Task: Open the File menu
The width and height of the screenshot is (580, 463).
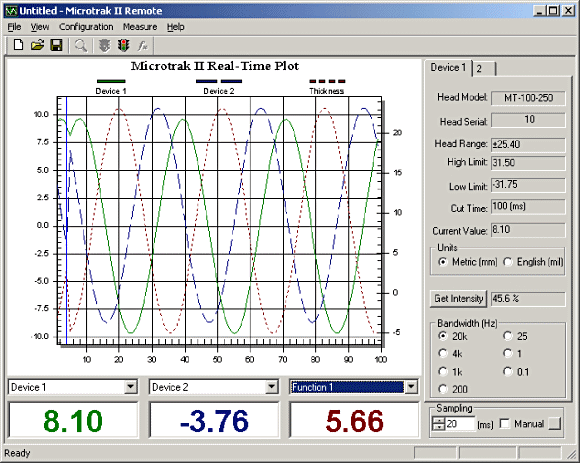Action: (14, 27)
